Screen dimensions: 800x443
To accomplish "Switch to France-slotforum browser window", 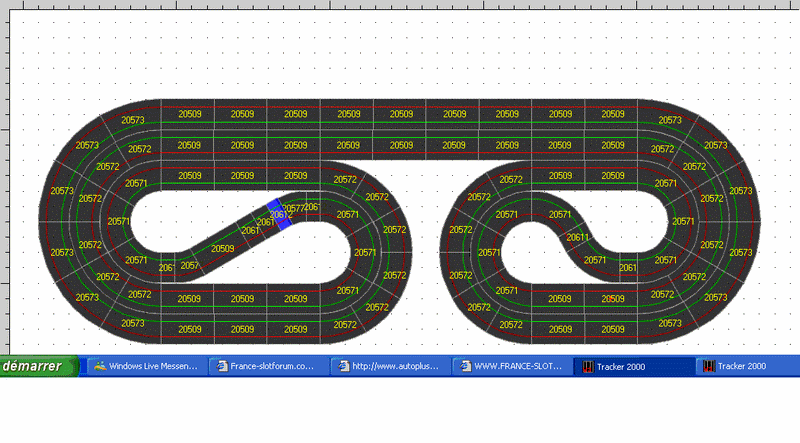I will tap(265, 367).
